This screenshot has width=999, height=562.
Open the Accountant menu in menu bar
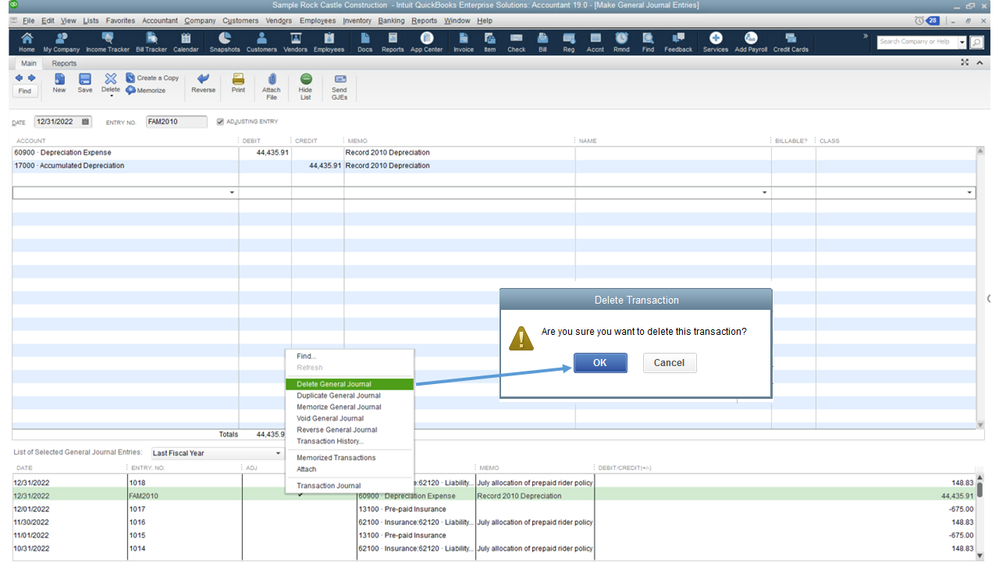tap(159, 20)
